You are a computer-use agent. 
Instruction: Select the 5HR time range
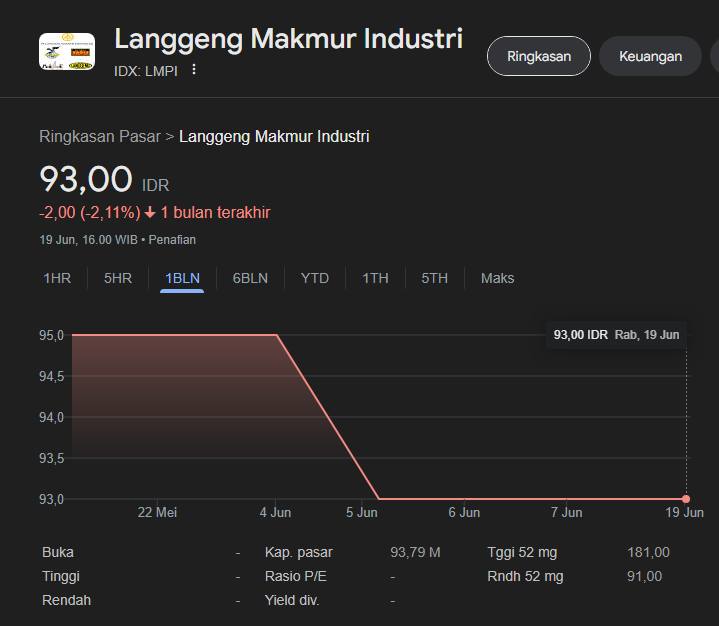coord(118,278)
